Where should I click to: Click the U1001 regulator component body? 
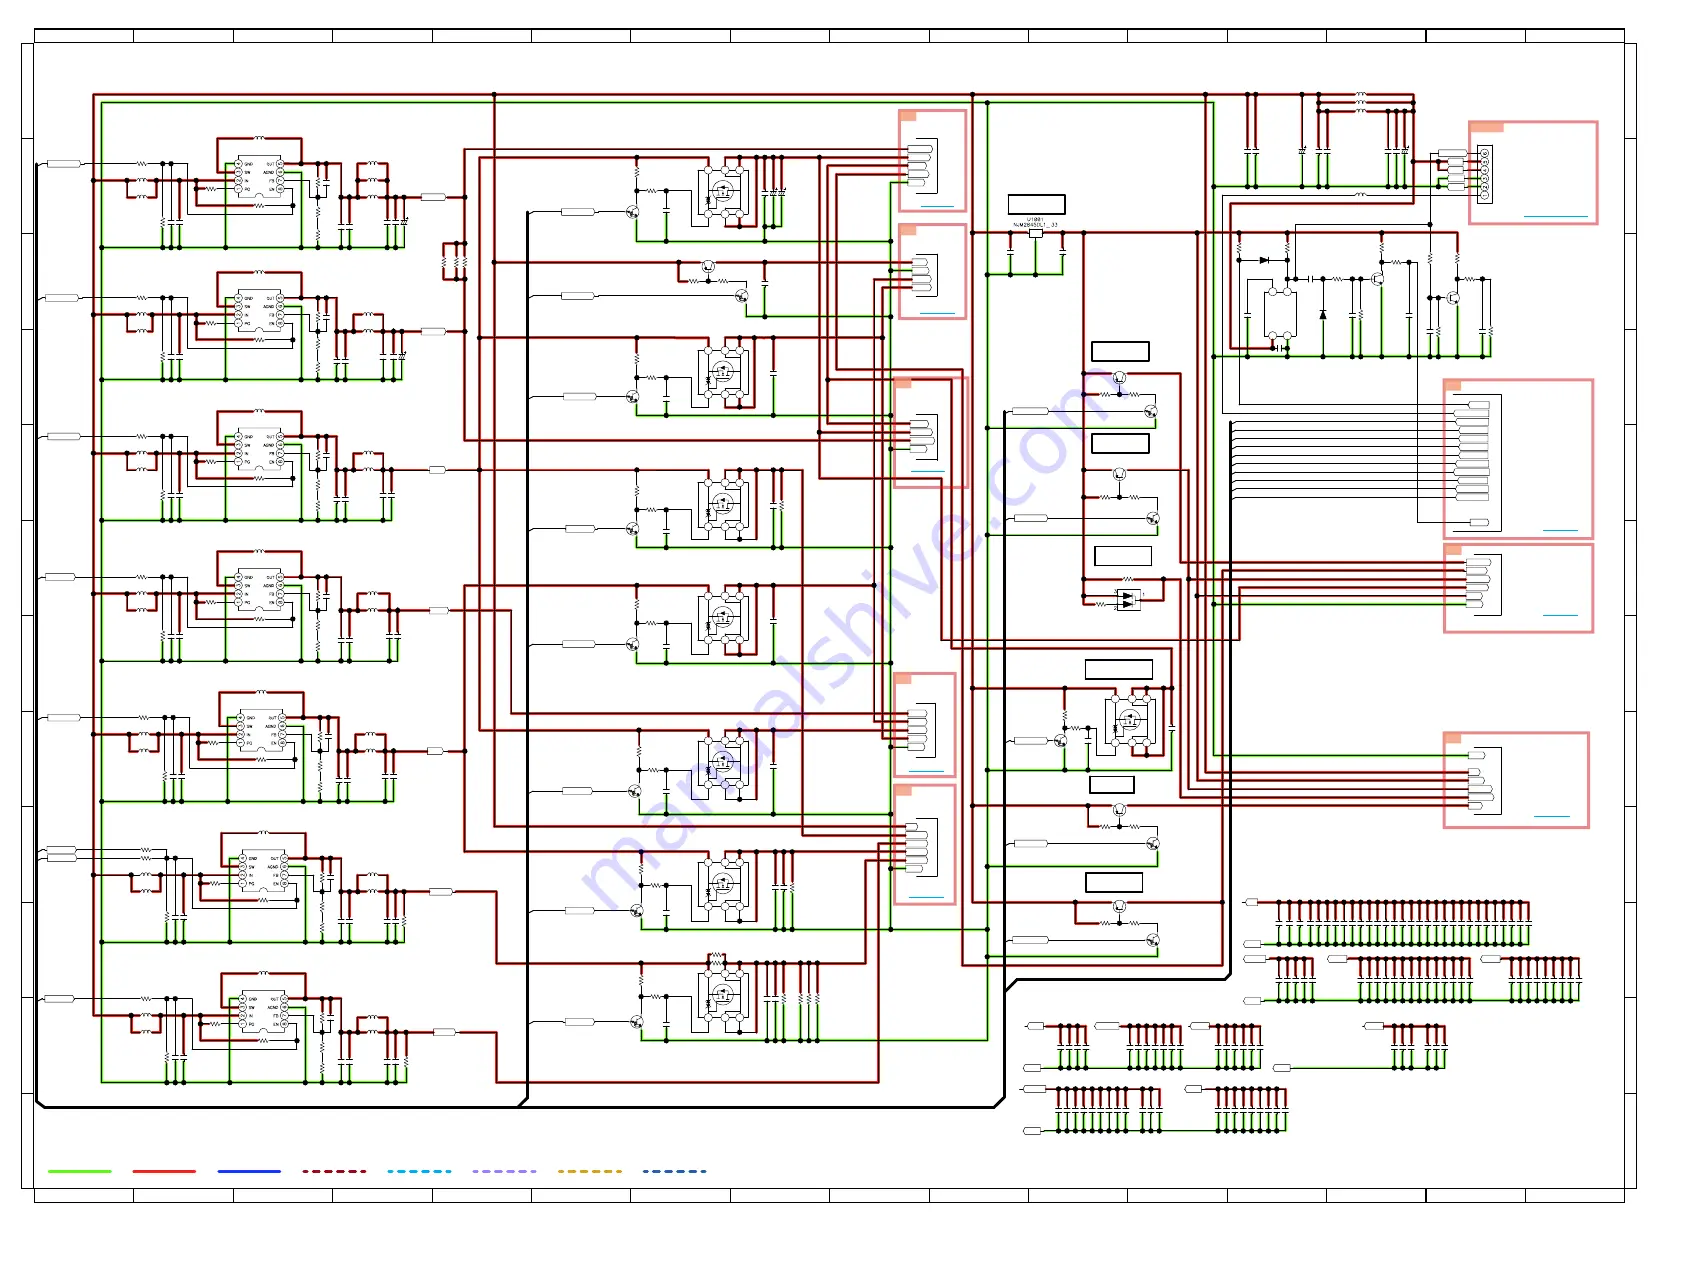[1035, 234]
